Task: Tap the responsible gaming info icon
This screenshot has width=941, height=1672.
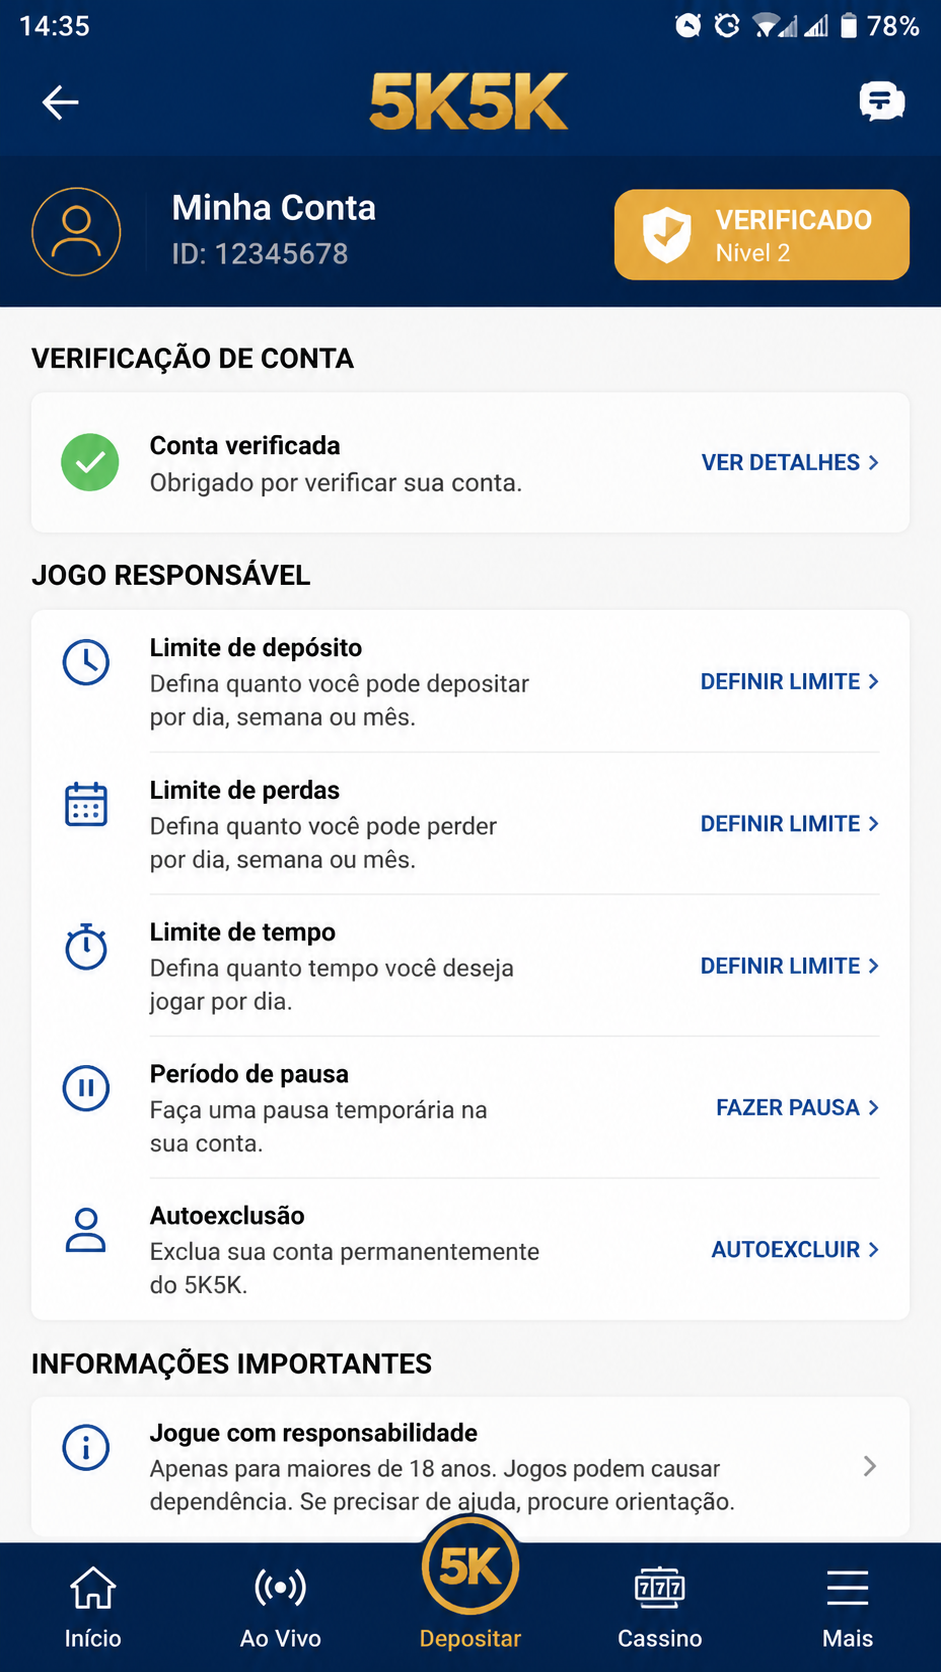Action: (x=86, y=1447)
